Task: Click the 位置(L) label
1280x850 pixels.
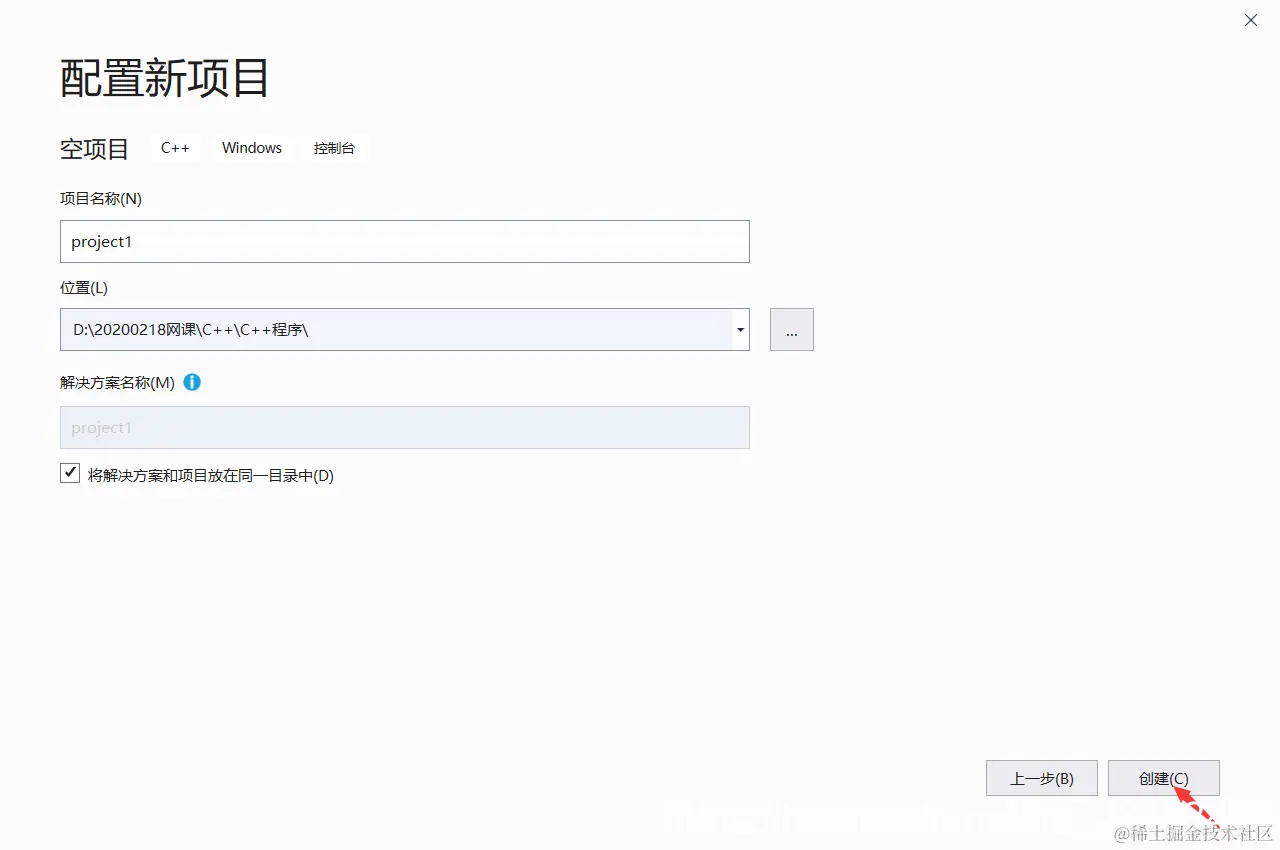Action: (x=84, y=288)
